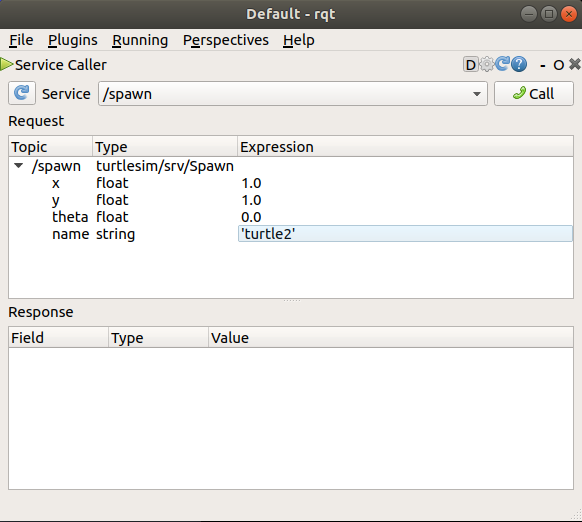The image size is (582, 522).
Task: Collapse the /spawn tree row
Action: (19, 166)
